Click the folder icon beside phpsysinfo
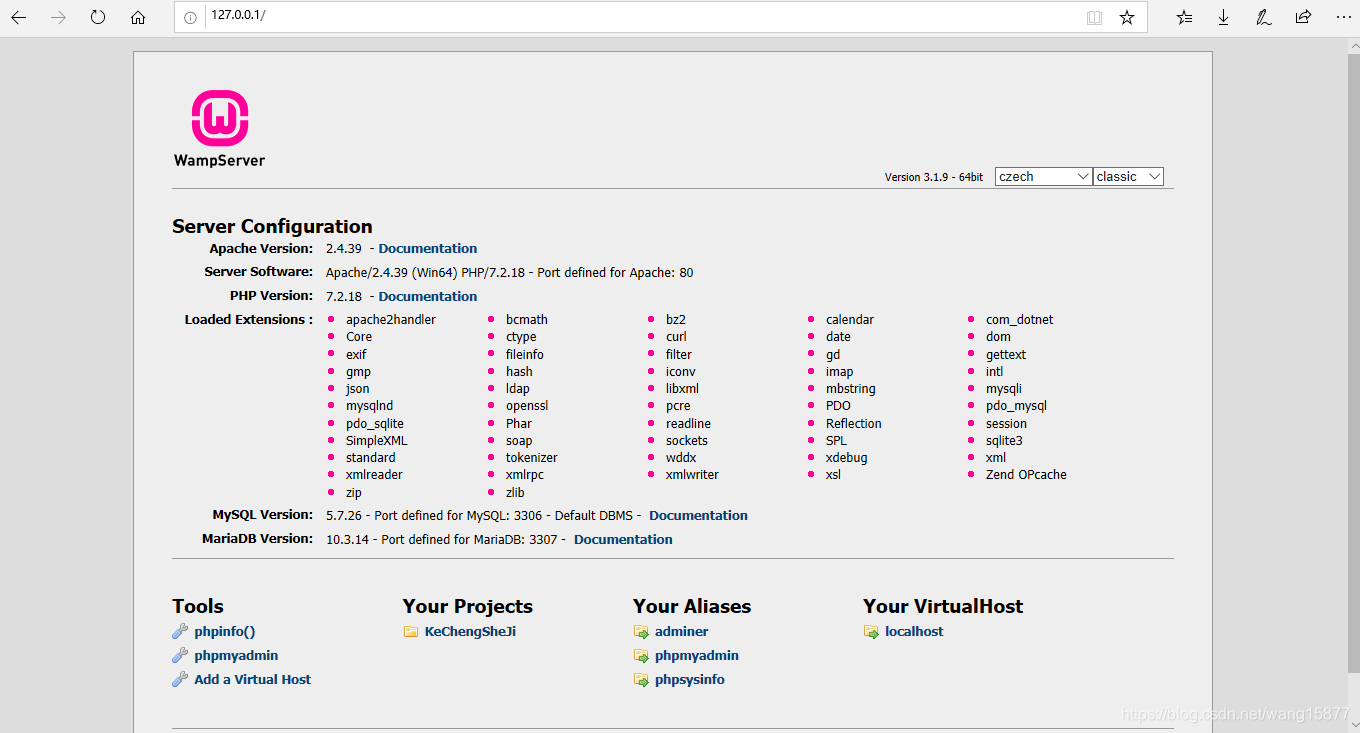 pyautogui.click(x=641, y=680)
